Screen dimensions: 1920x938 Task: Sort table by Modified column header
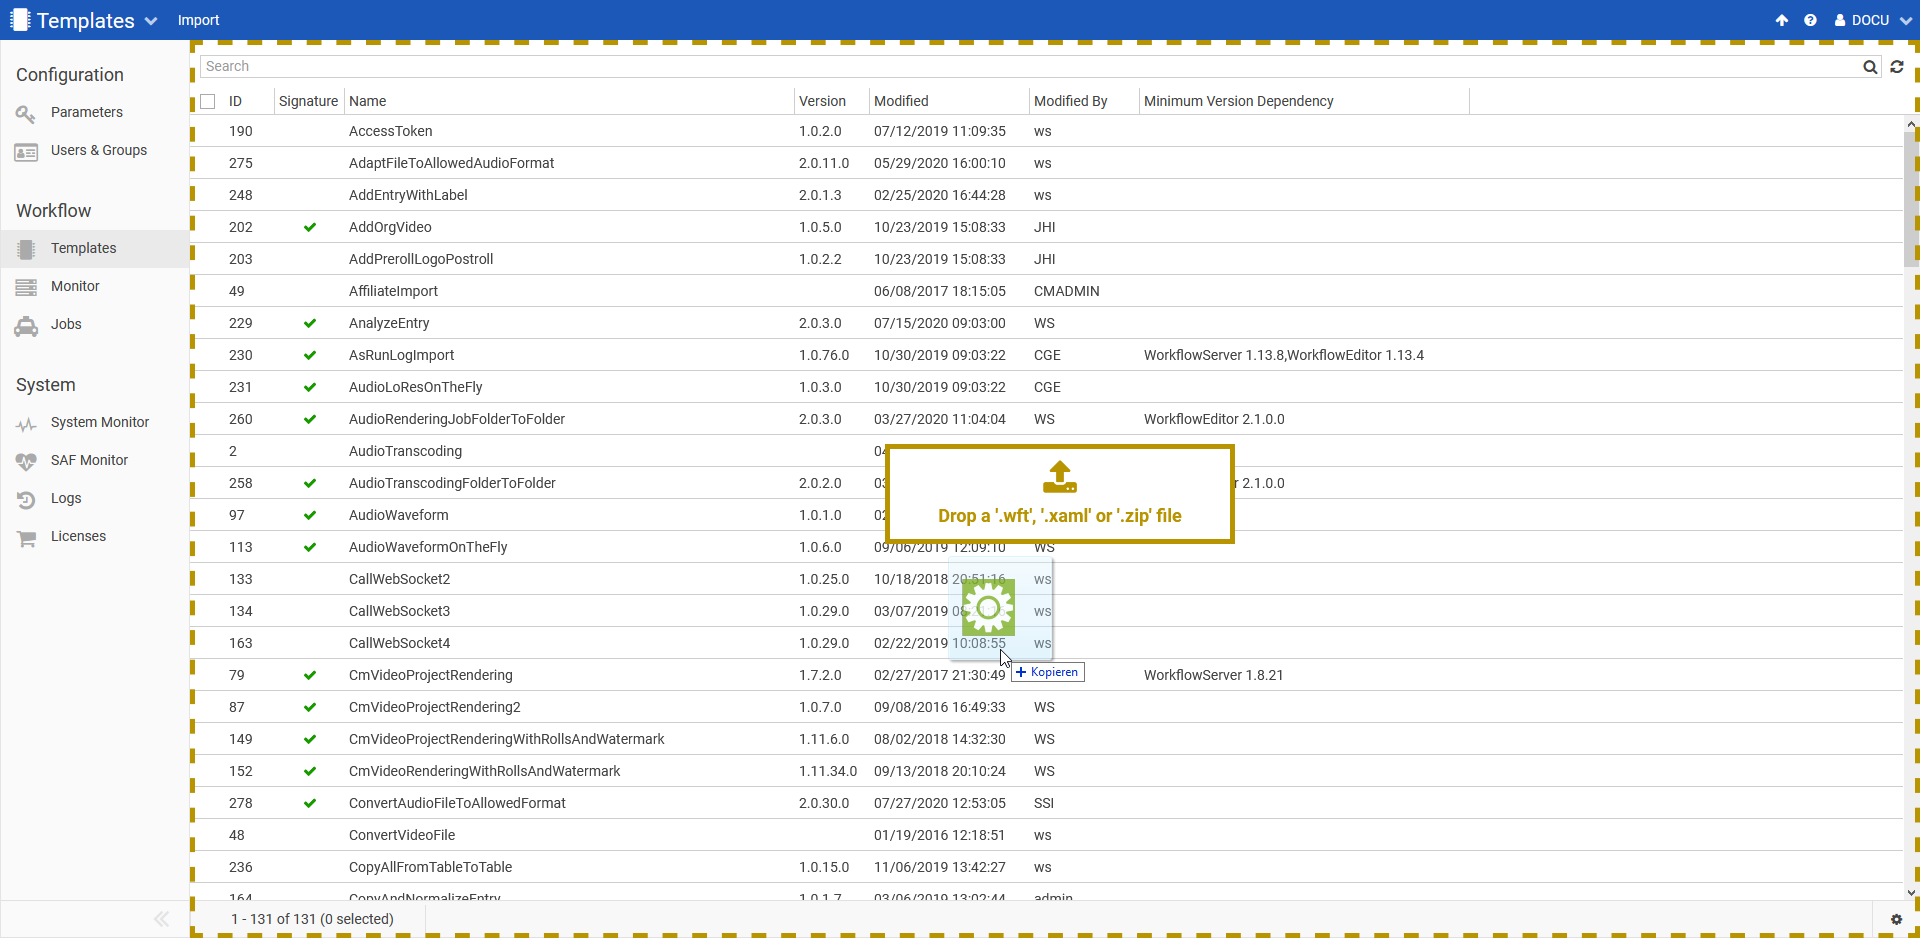tap(901, 101)
